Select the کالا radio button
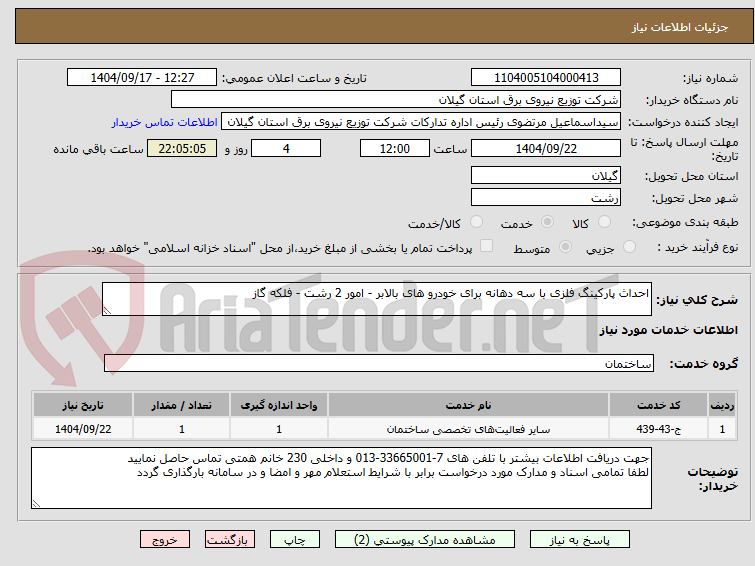 click(x=604, y=222)
